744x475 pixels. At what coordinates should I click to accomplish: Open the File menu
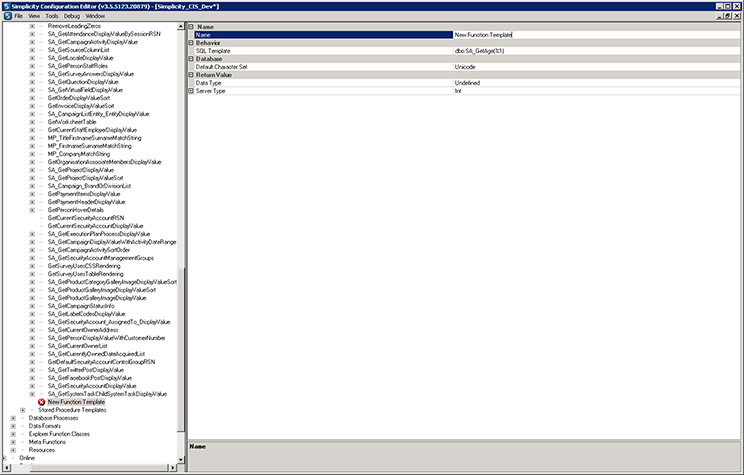[19, 16]
